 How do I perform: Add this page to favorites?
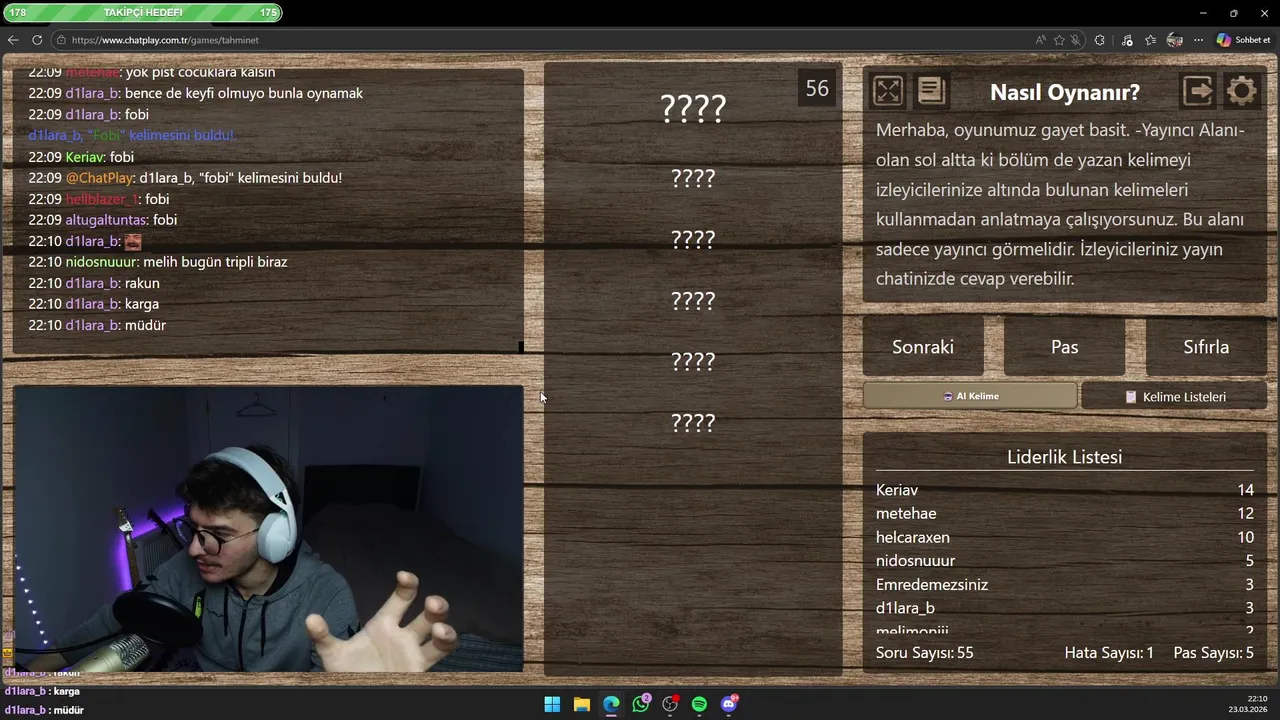coord(1059,40)
